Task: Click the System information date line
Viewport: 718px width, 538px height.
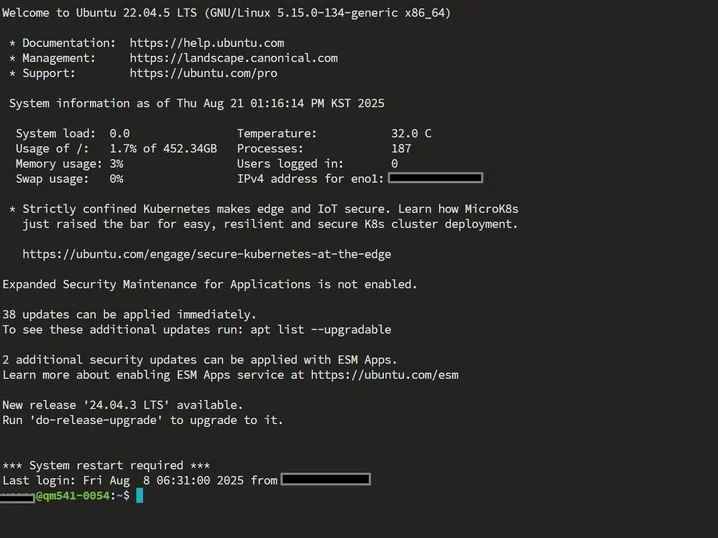Action: coord(197,103)
